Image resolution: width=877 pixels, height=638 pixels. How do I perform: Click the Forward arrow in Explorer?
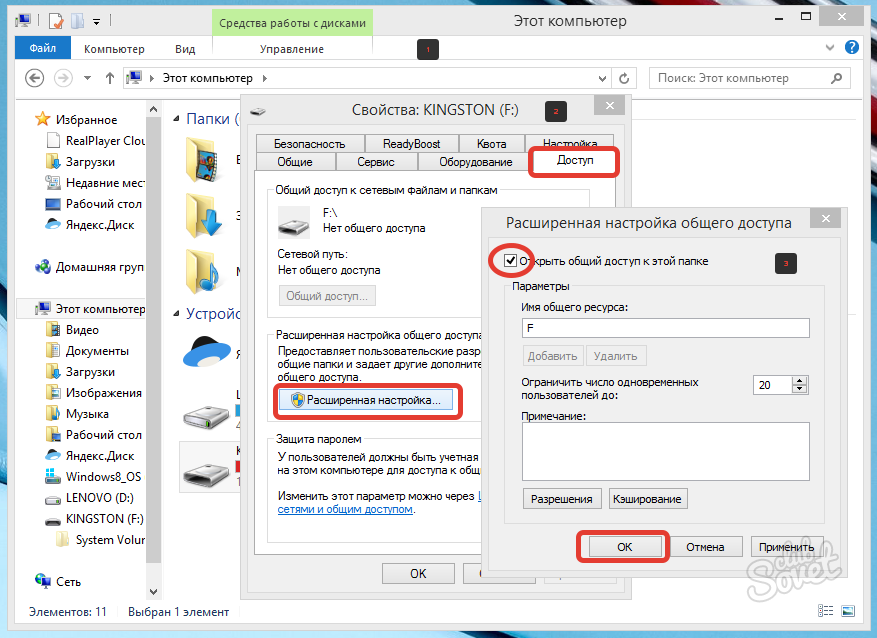pyautogui.click(x=63, y=78)
